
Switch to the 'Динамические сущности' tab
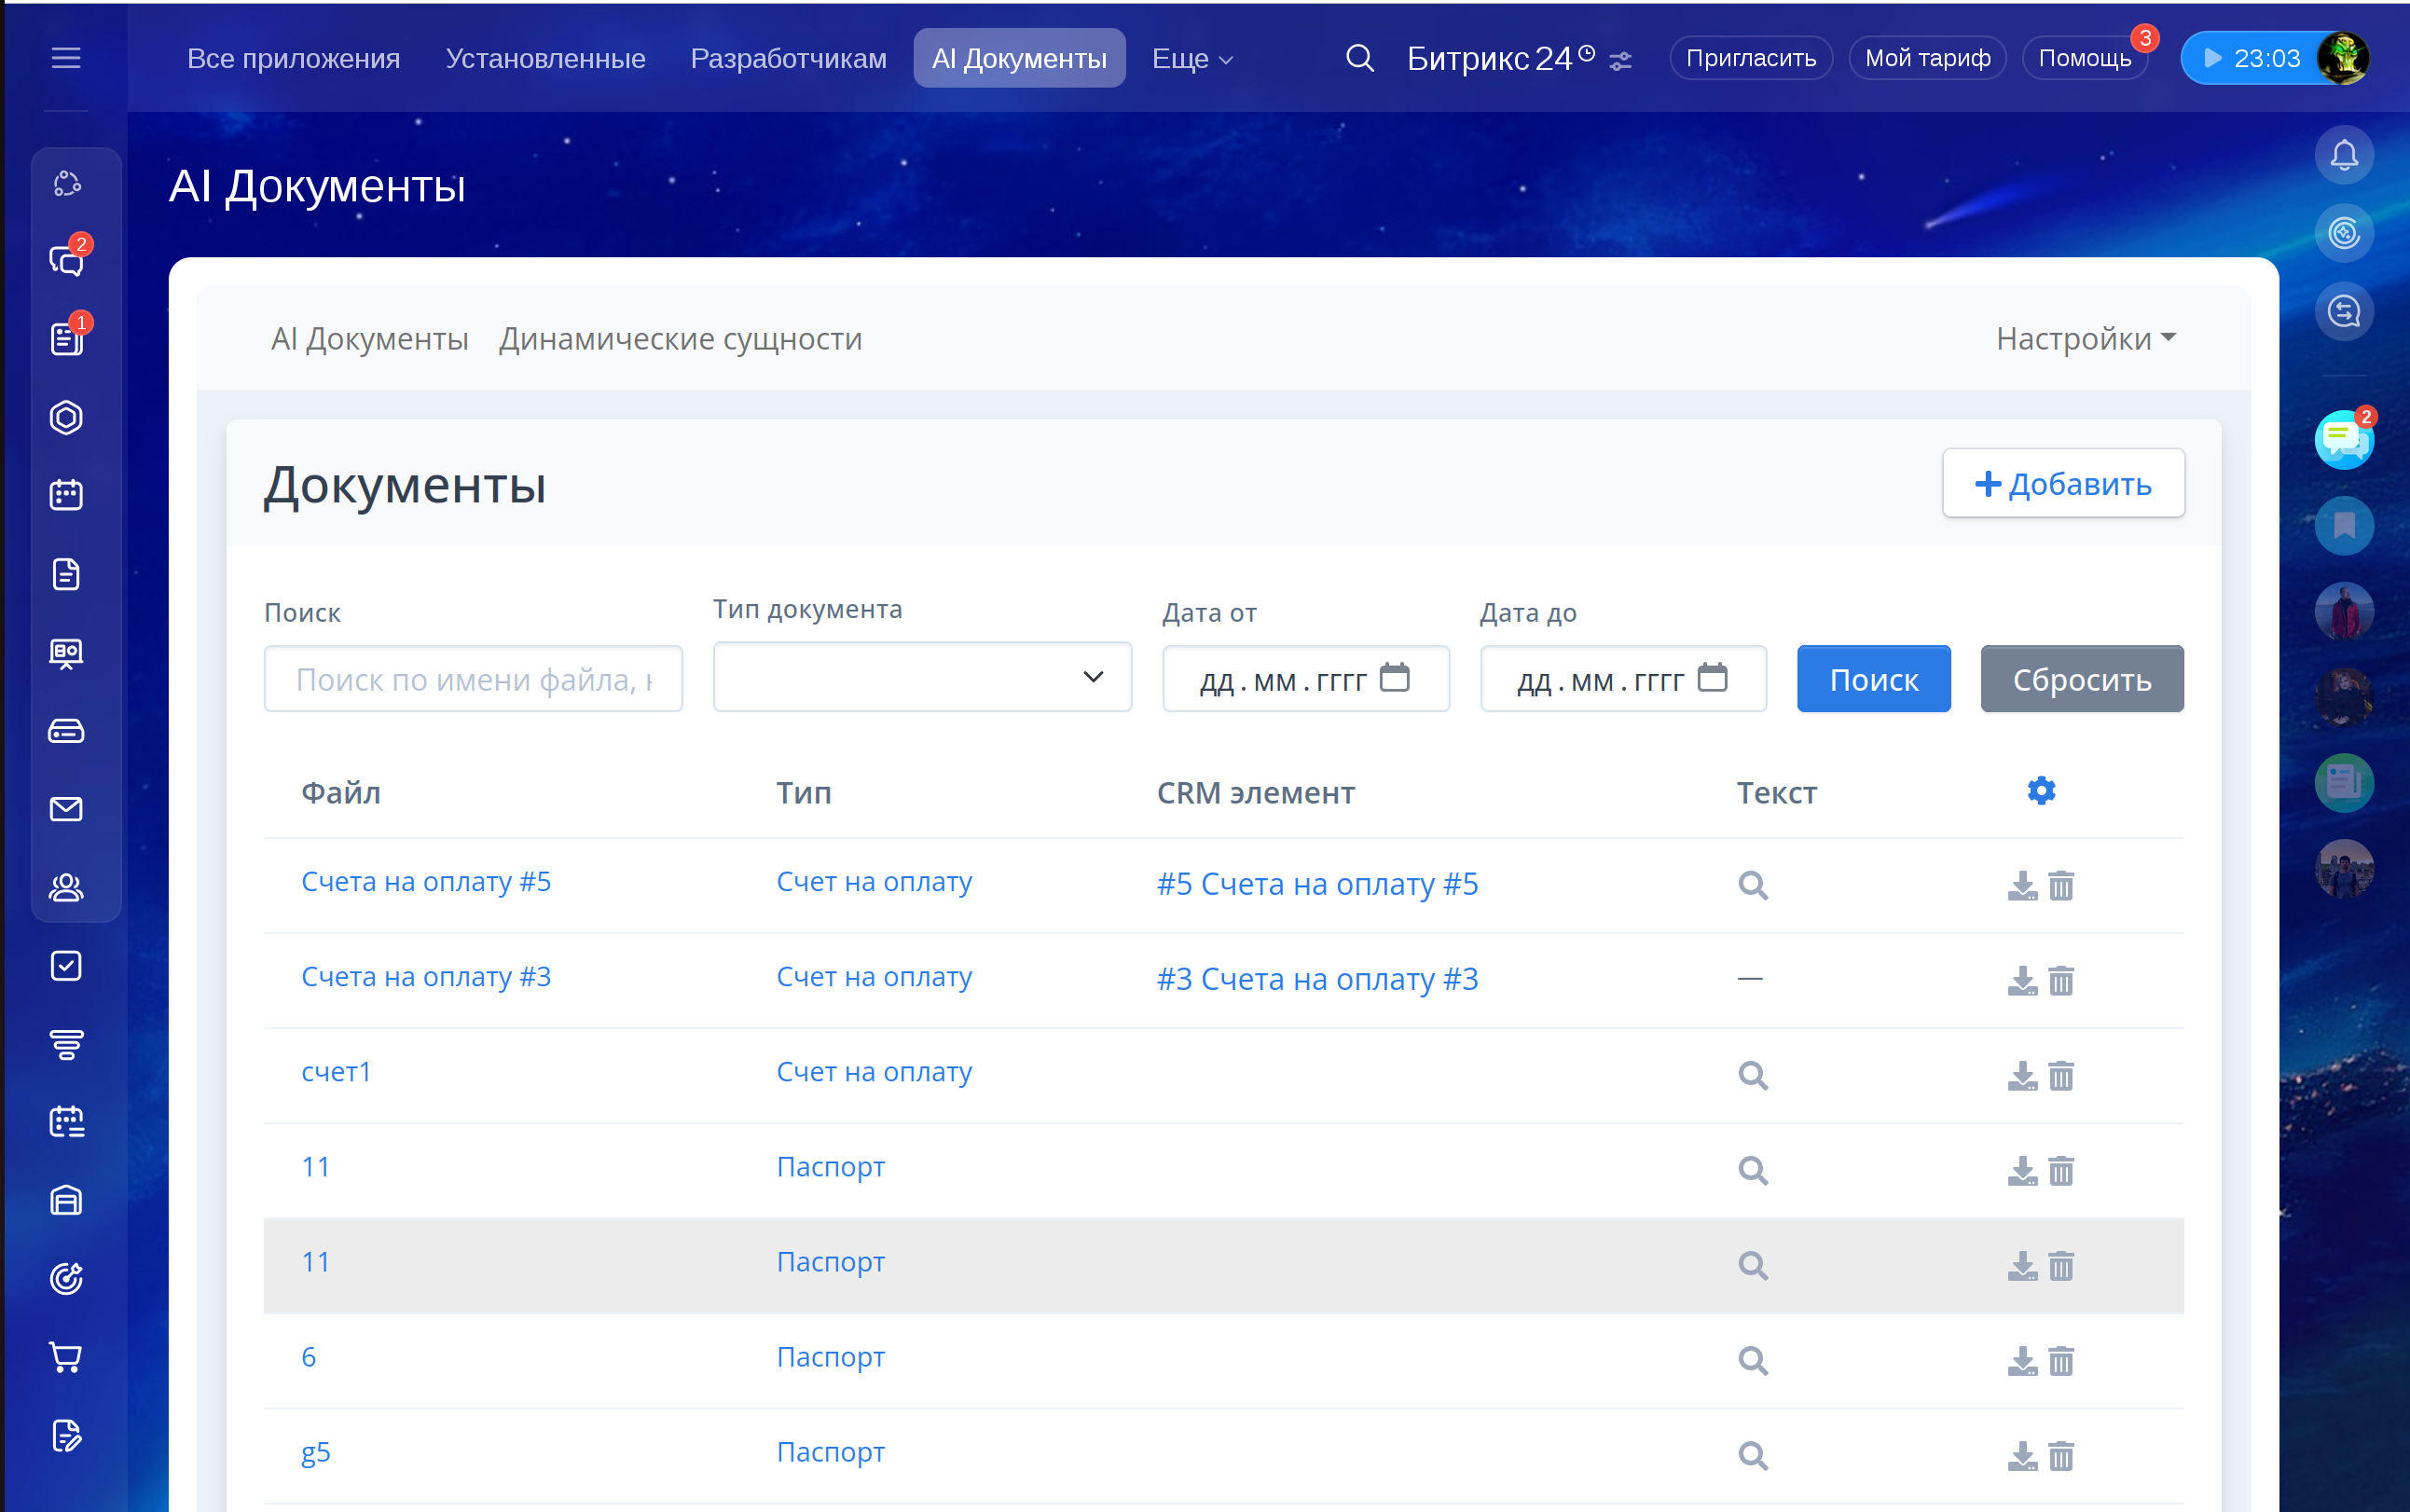[x=680, y=339]
